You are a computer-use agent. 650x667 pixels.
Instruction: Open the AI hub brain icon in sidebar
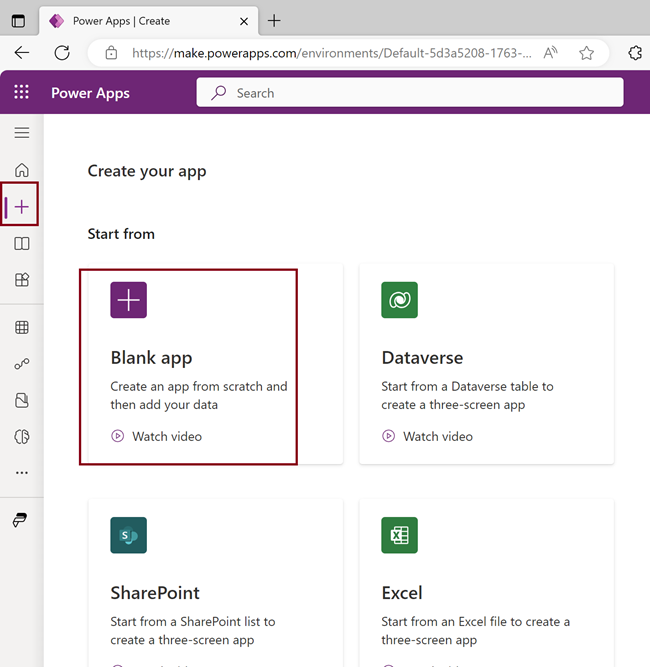pyautogui.click(x=22, y=436)
